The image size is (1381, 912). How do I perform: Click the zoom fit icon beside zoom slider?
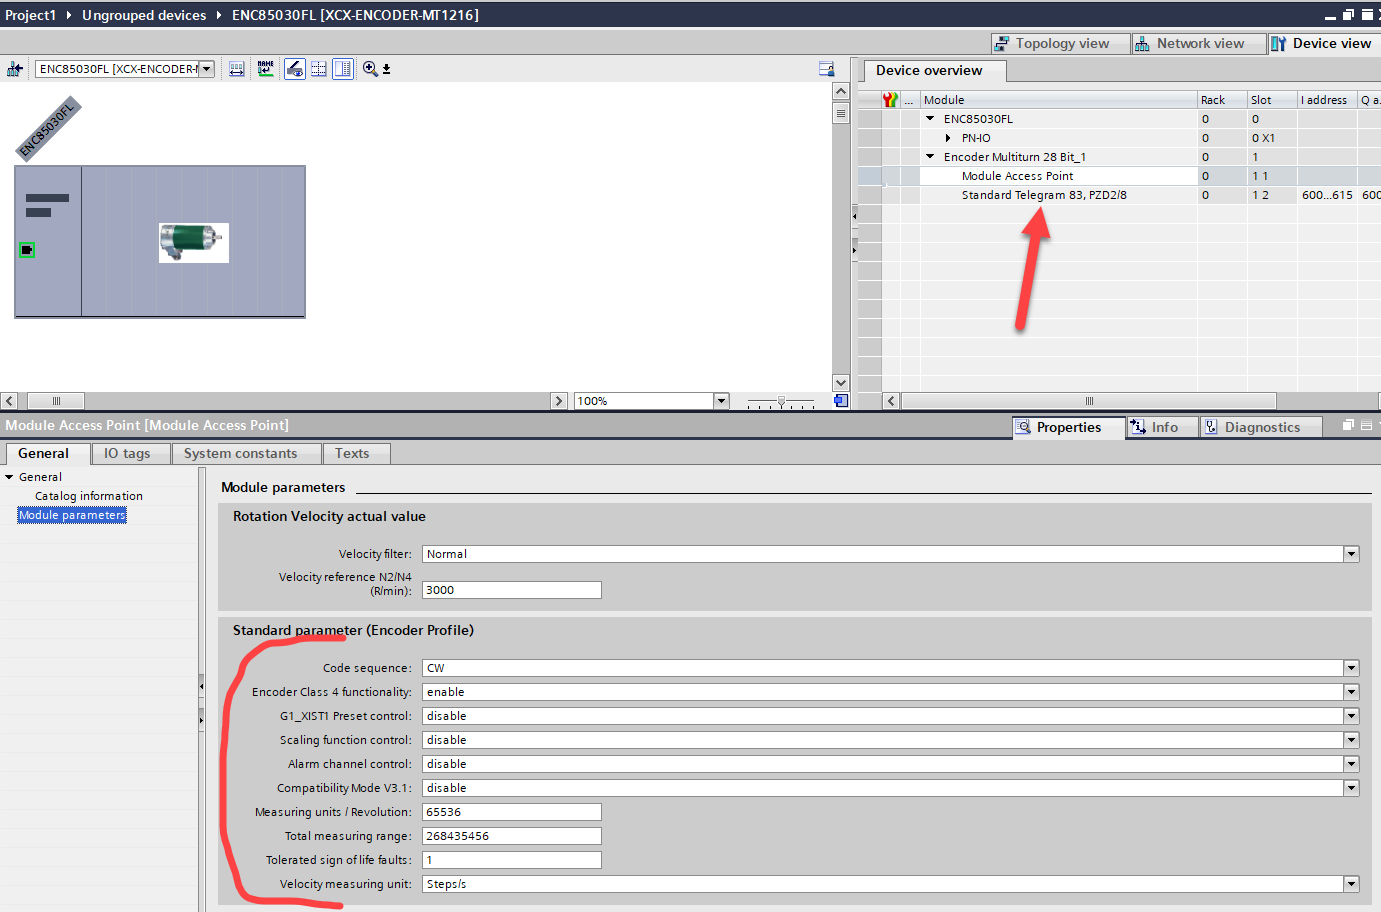click(841, 401)
